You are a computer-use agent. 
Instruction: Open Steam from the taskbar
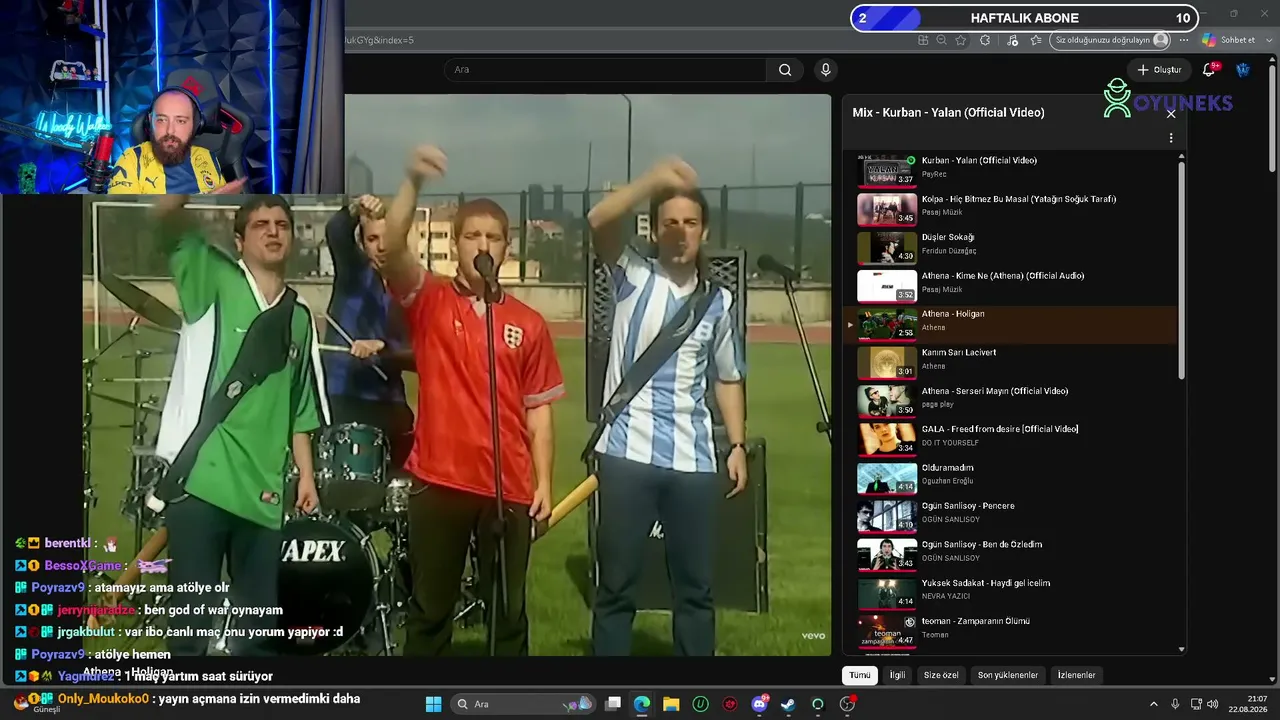coord(788,704)
